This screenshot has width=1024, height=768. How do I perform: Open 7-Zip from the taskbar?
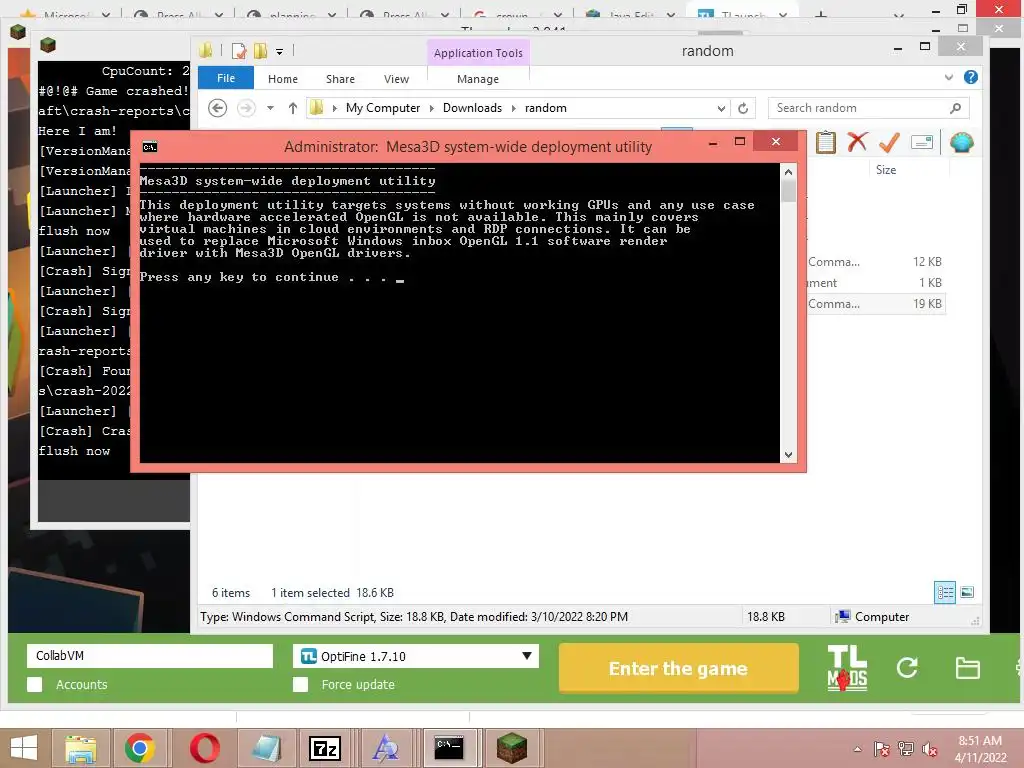(325, 748)
